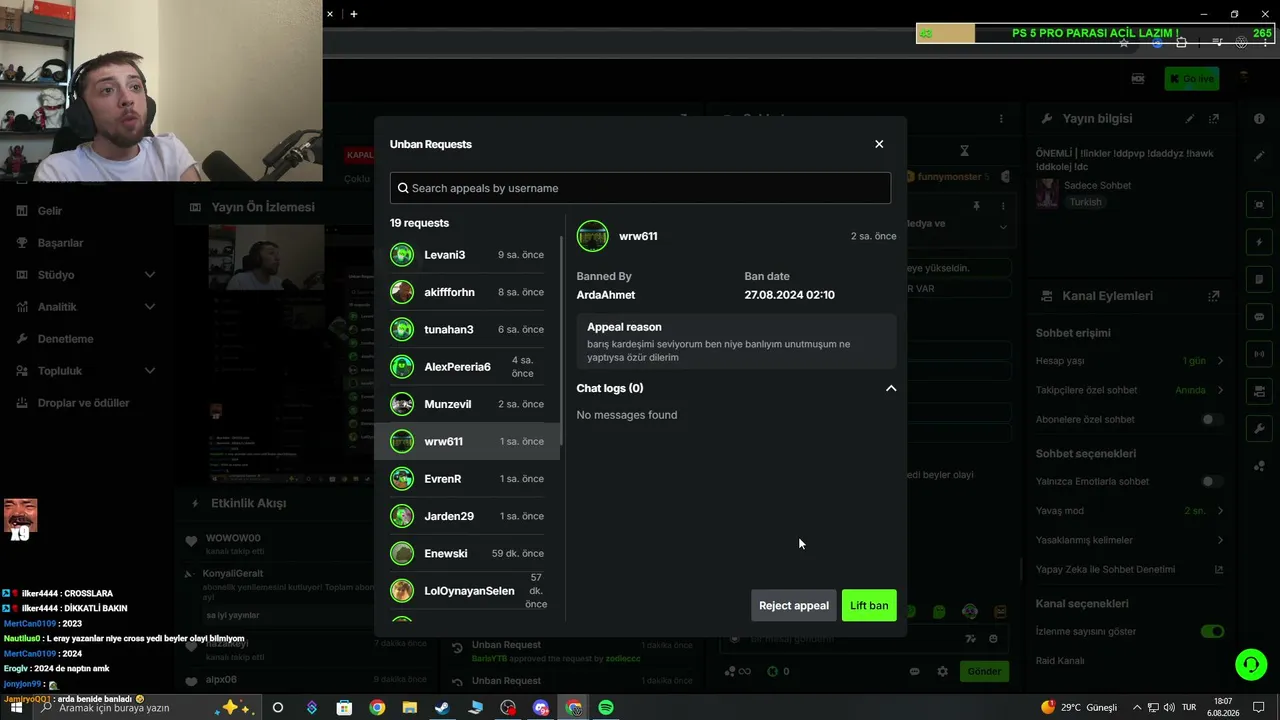Viewport: 1280px width, 720px height.
Task: Open the Denetleme sidebar menu item
Action: pos(65,339)
